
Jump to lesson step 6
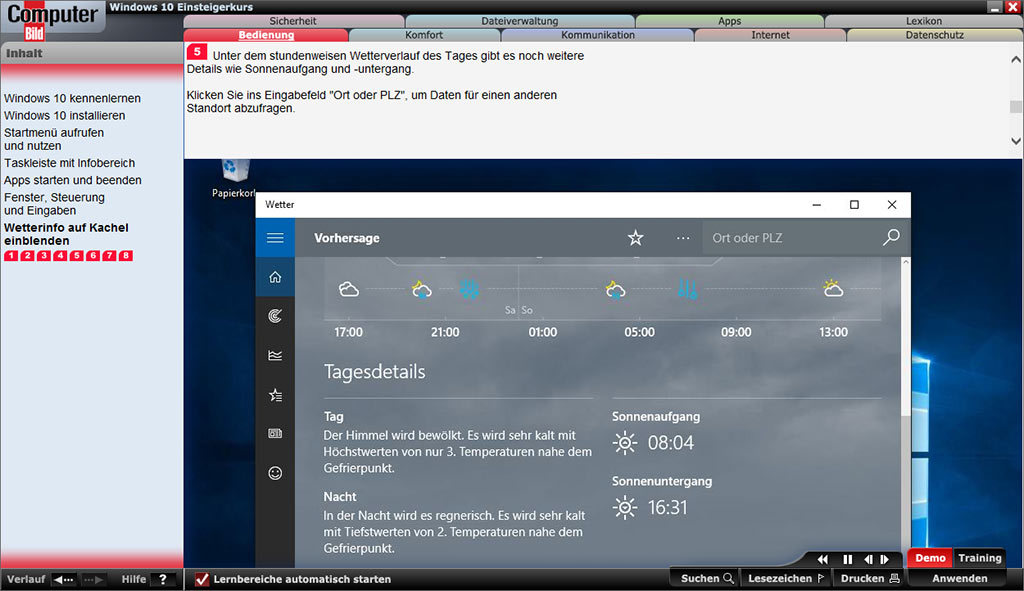coord(93,255)
